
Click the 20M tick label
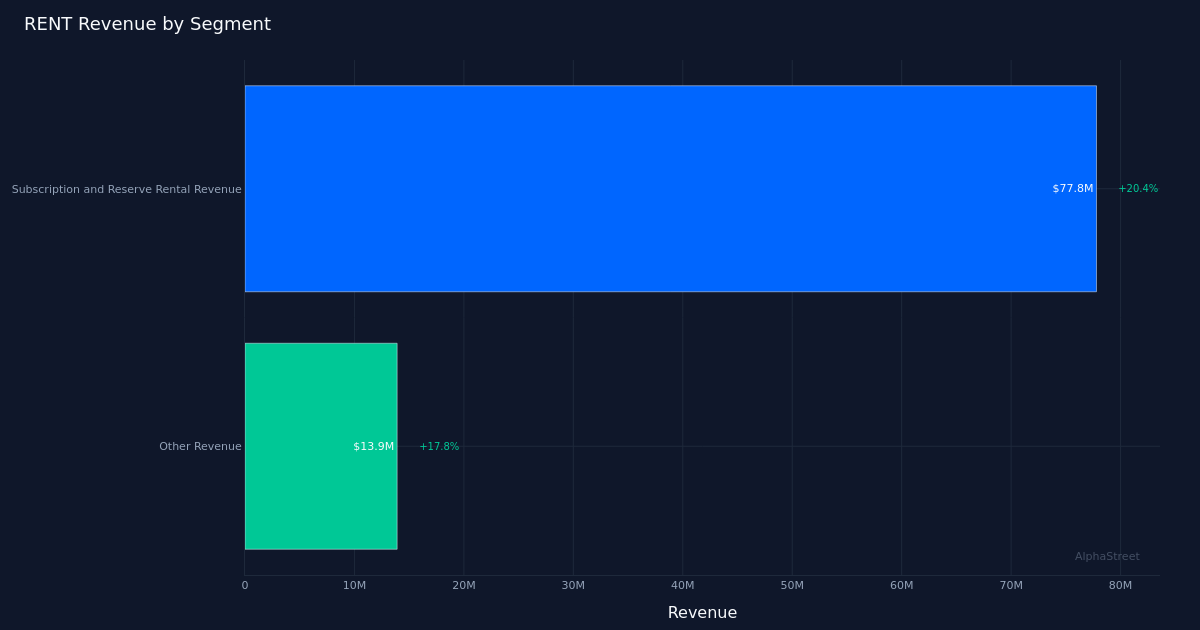(464, 586)
